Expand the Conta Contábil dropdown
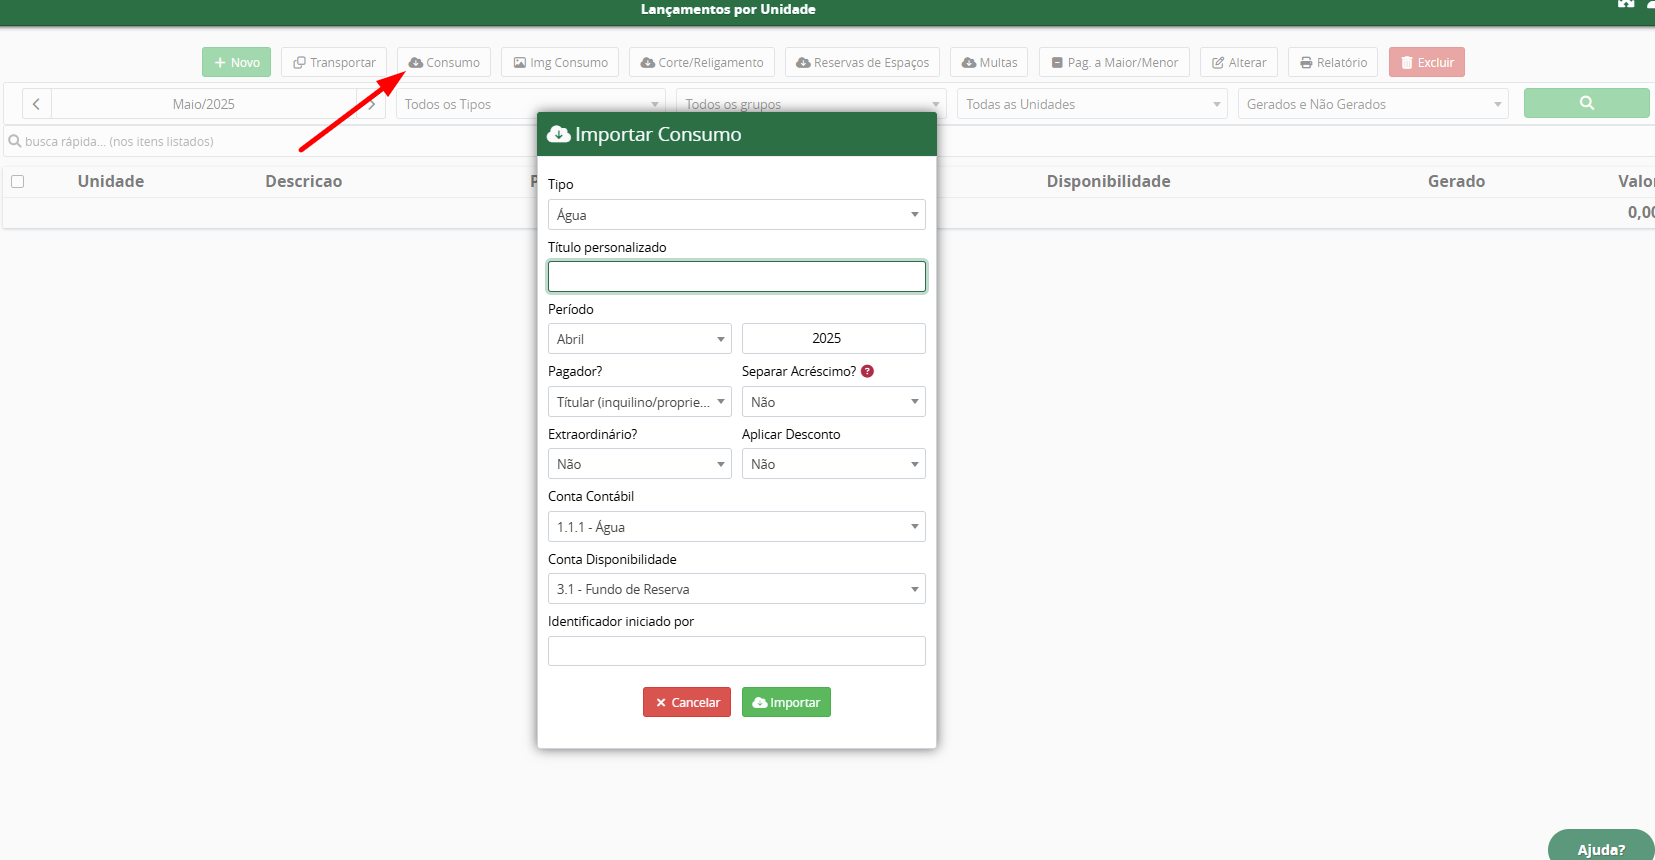1655x860 pixels. 736,527
